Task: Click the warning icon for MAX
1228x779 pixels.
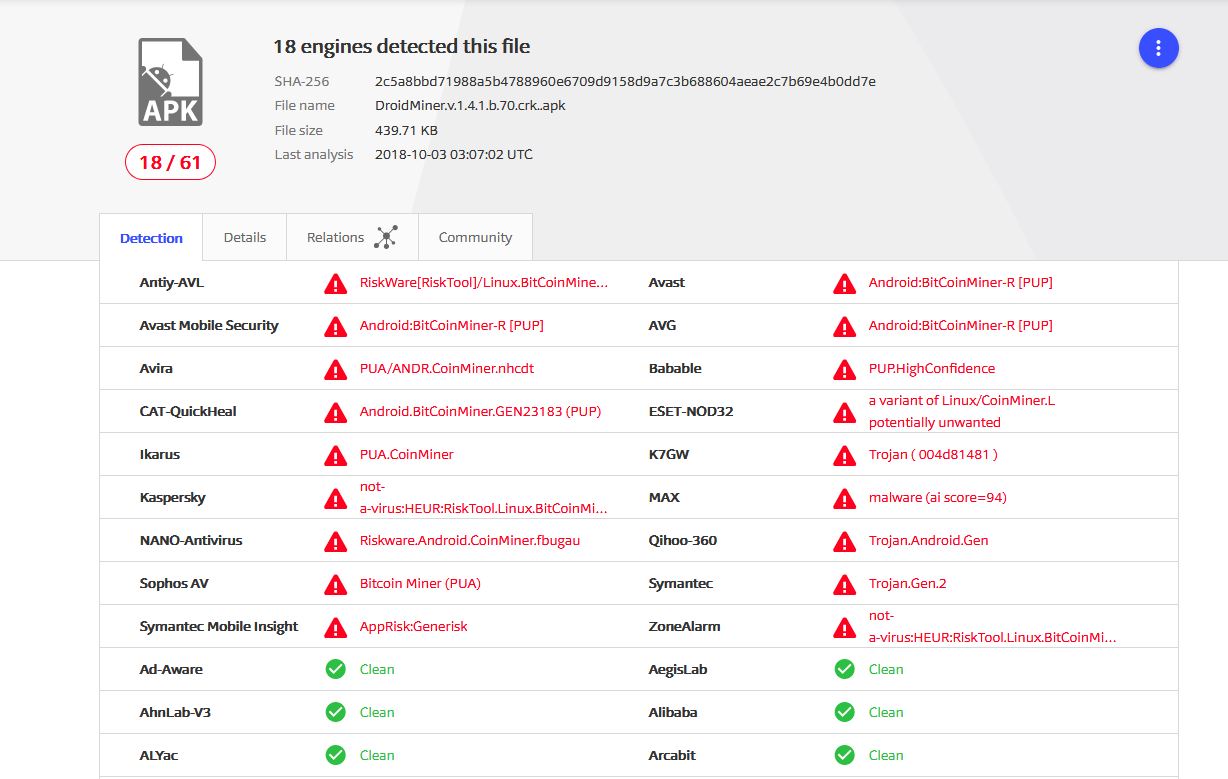Action: [845, 498]
